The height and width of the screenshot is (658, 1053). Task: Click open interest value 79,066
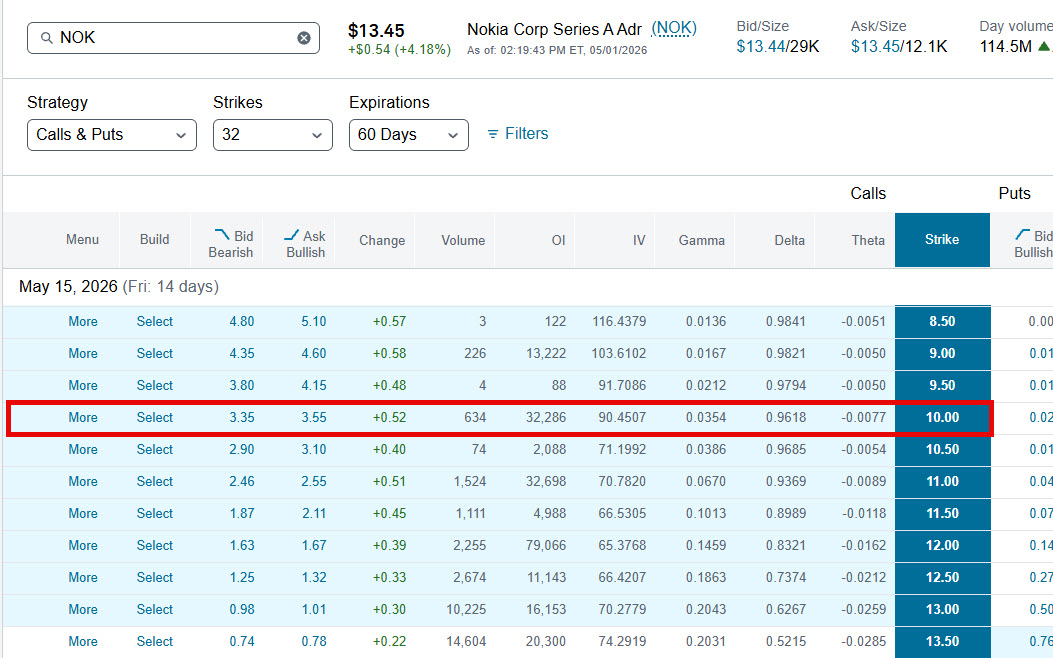point(546,545)
